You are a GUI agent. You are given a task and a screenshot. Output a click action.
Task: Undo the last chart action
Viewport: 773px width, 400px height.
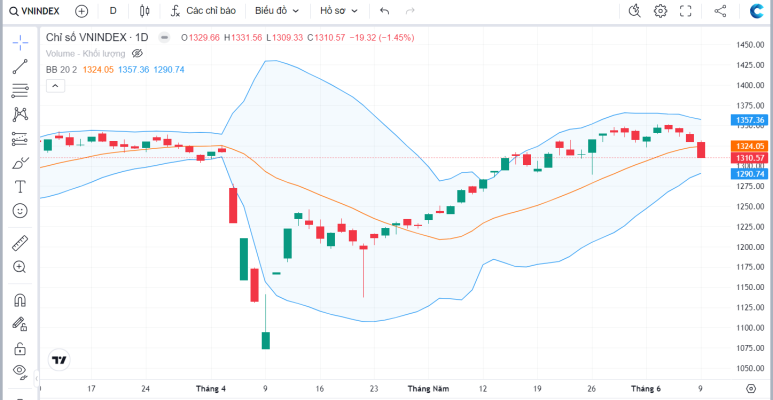coord(385,11)
